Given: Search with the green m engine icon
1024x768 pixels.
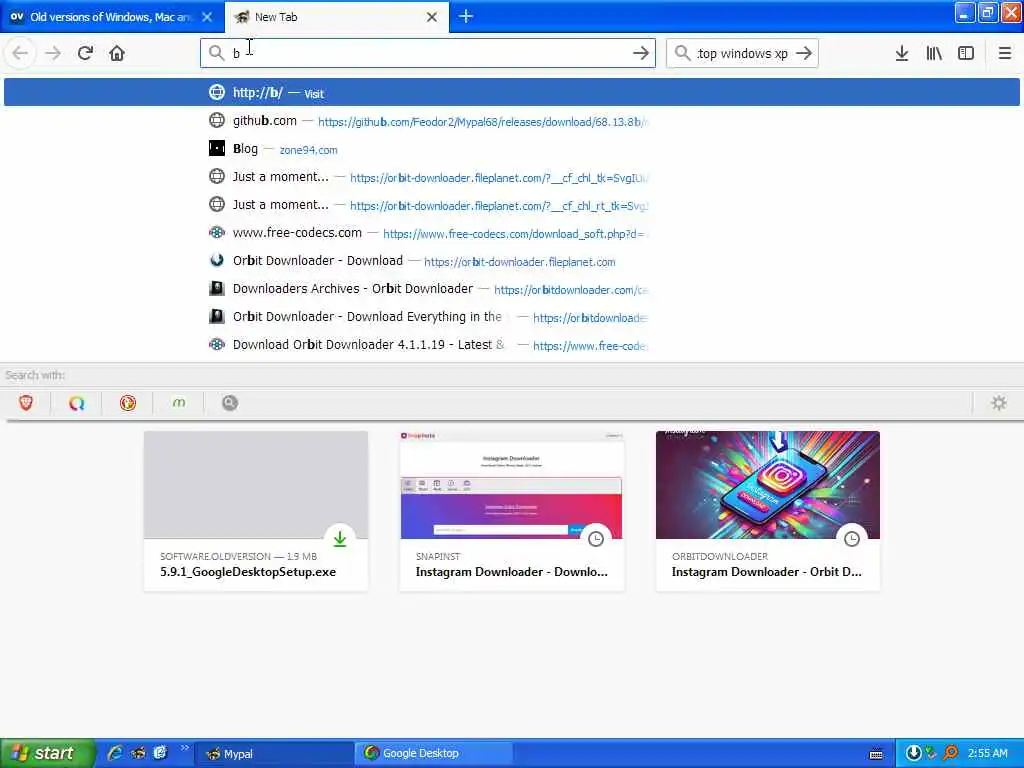Looking at the screenshot, I should [179, 403].
